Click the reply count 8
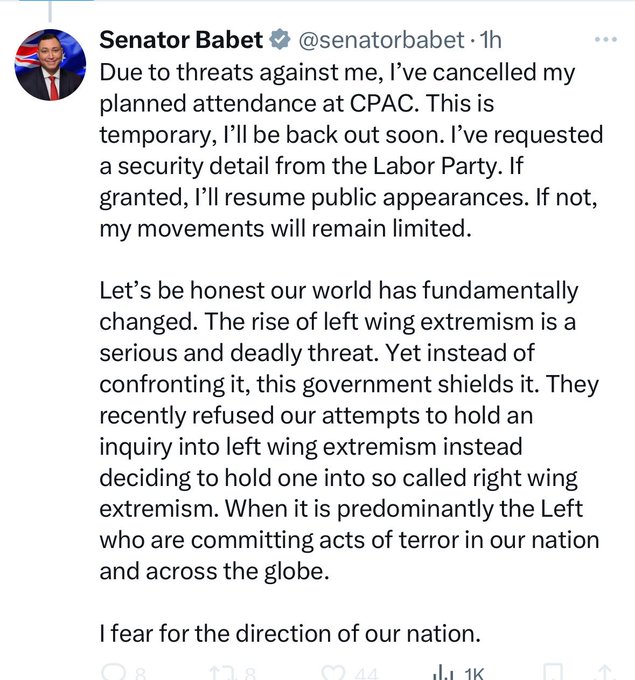This screenshot has height=680, width=635. [140, 674]
